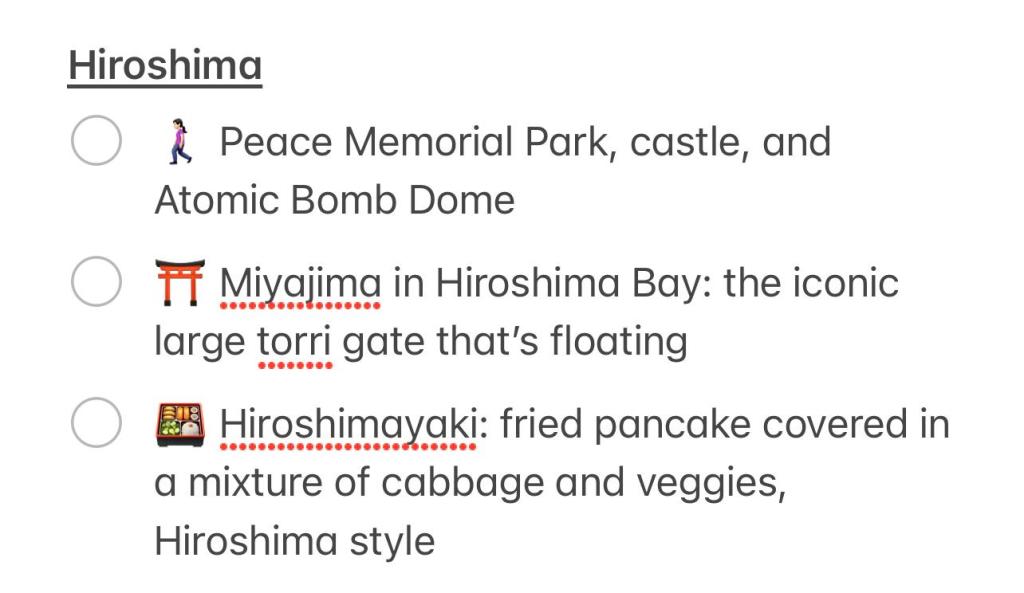The width and height of the screenshot is (1024, 593).
Task: Click the underlined Hiroshima heading
Action: [165, 66]
